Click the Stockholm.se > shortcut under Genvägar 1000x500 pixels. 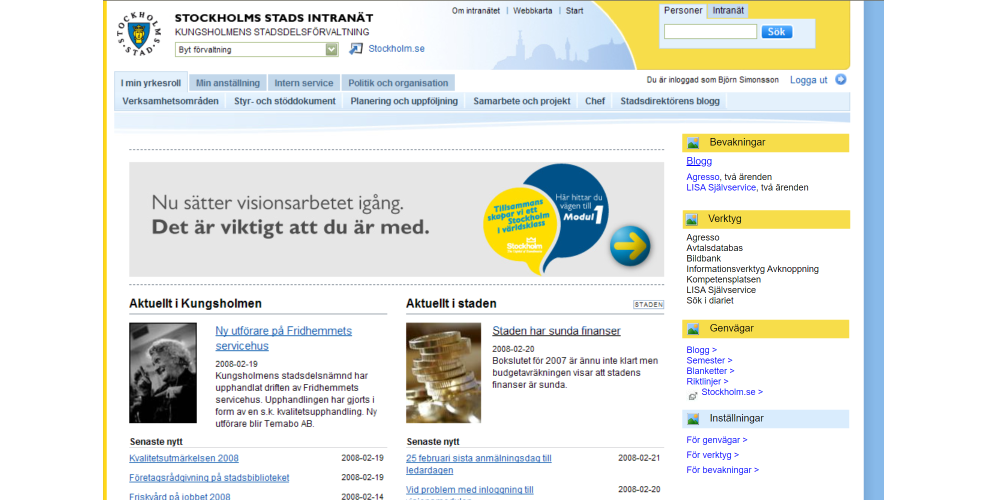click(x=732, y=392)
